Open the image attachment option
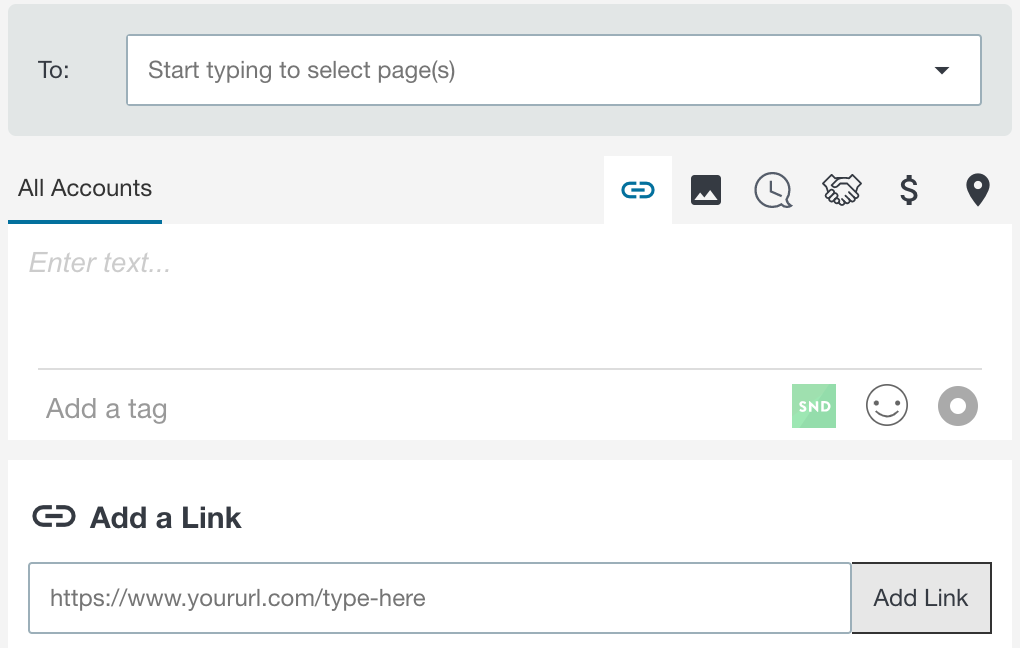 [706, 190]
